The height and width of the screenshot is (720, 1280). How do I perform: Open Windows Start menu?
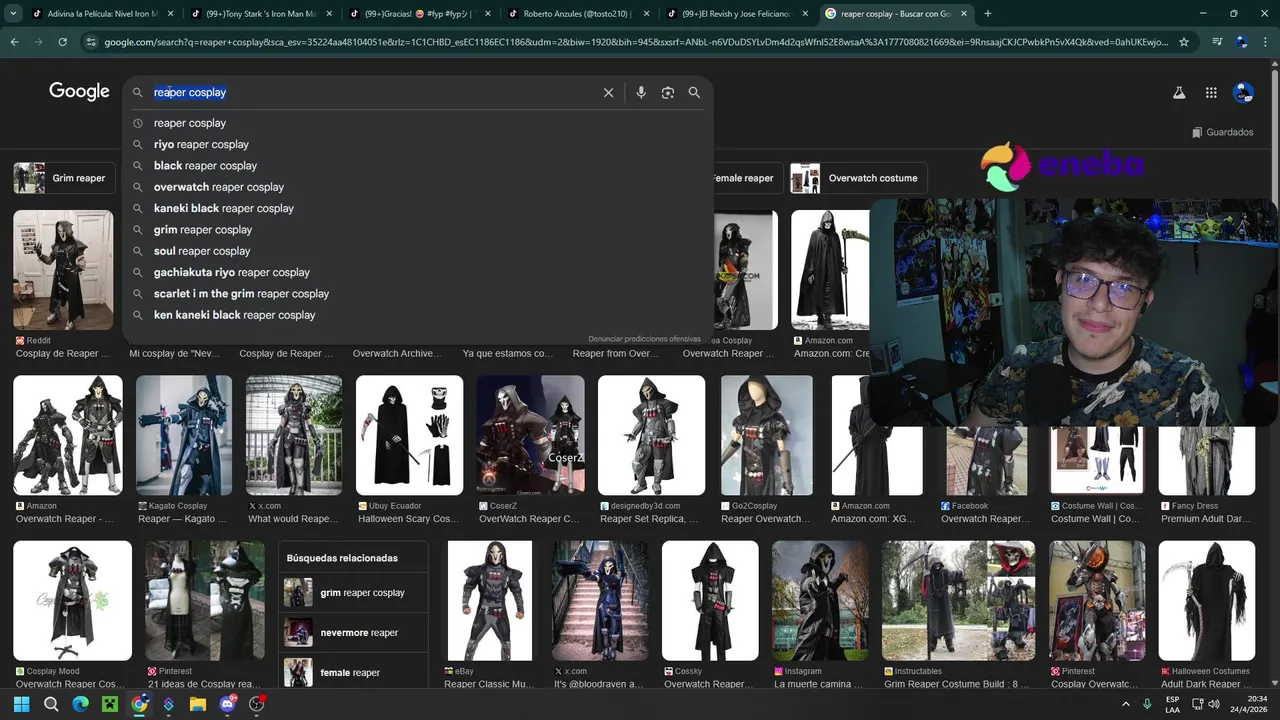(21, 704)
